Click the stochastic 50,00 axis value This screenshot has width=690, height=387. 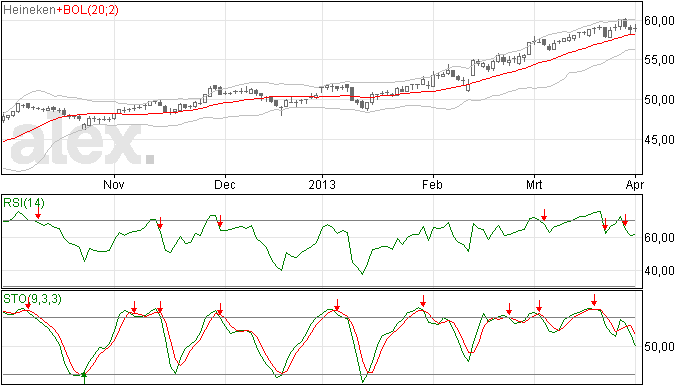tap(660, 347)
